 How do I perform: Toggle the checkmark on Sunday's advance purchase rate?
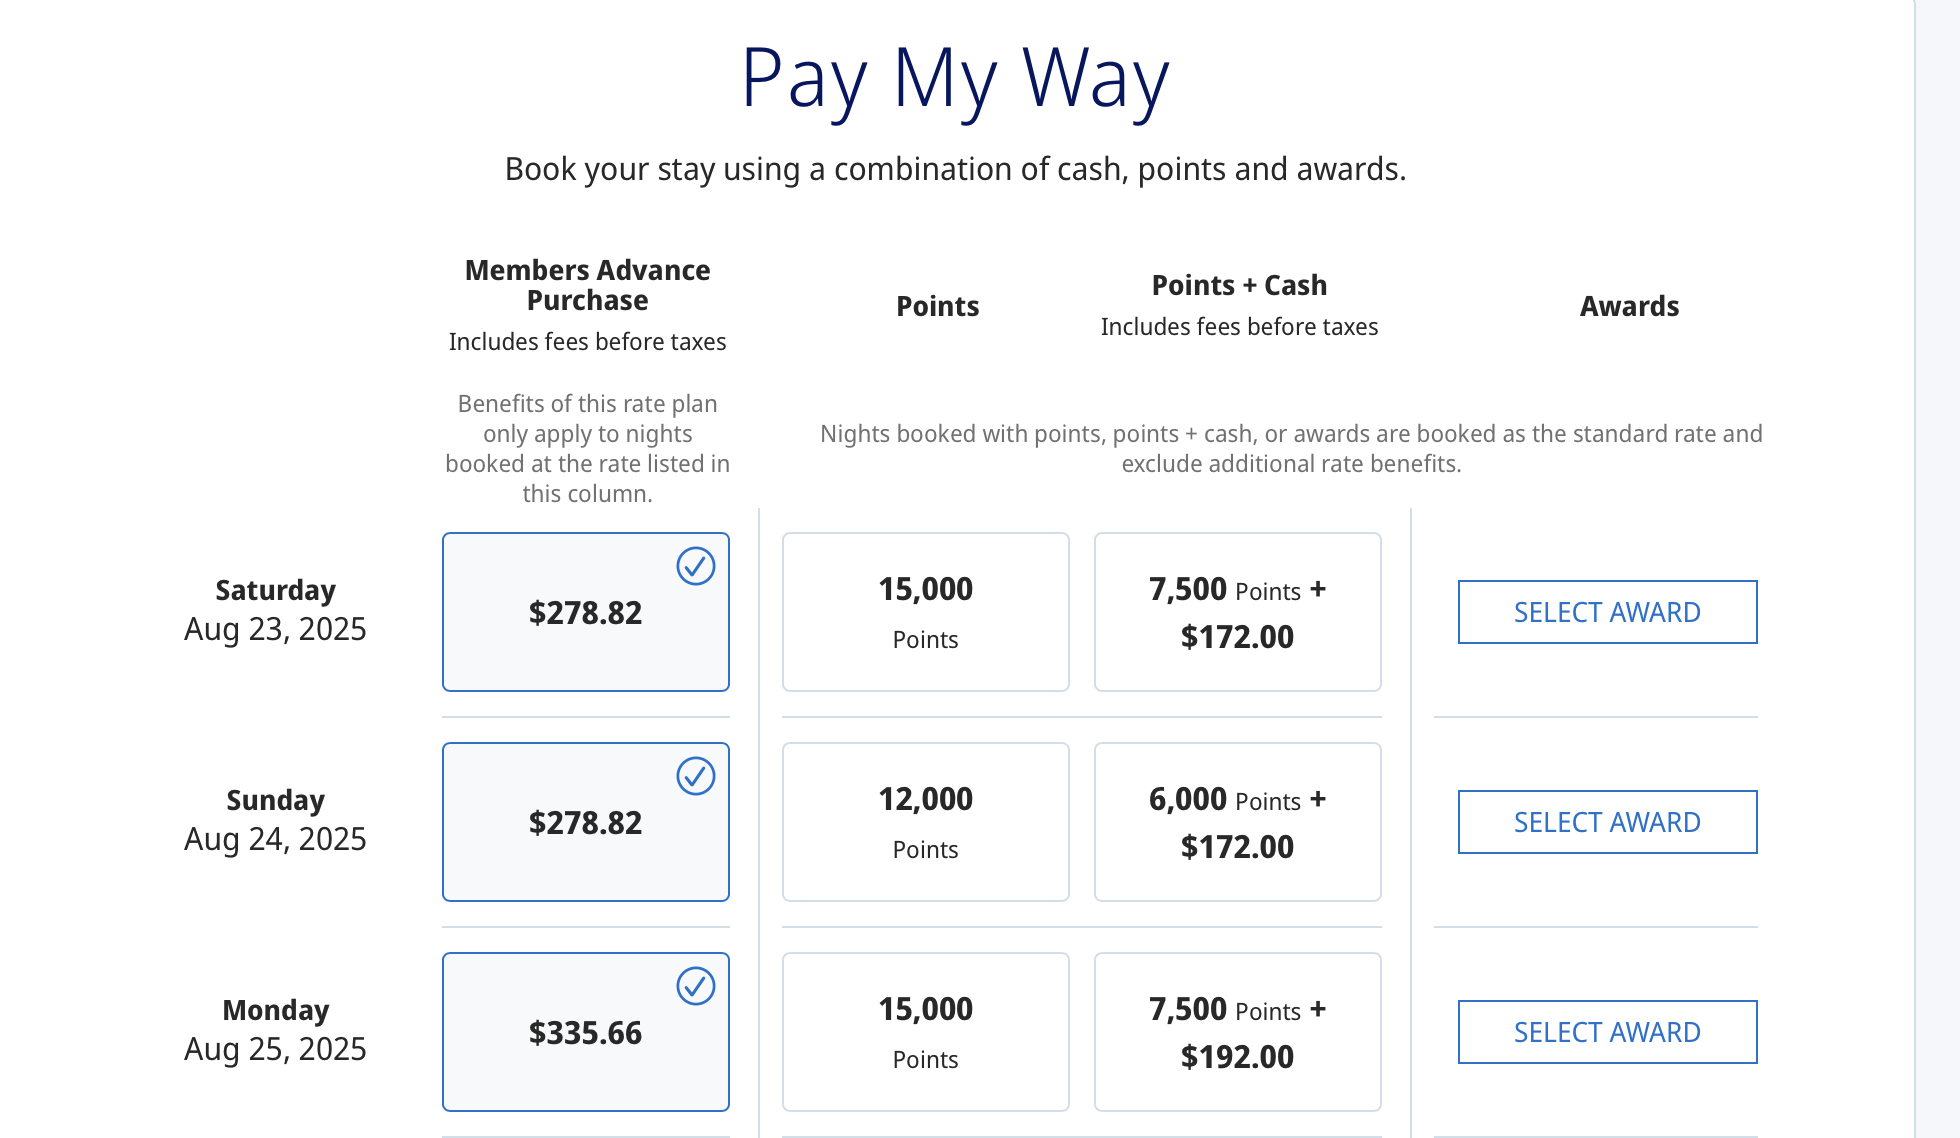pyautogui.click(x=695, y=777)
